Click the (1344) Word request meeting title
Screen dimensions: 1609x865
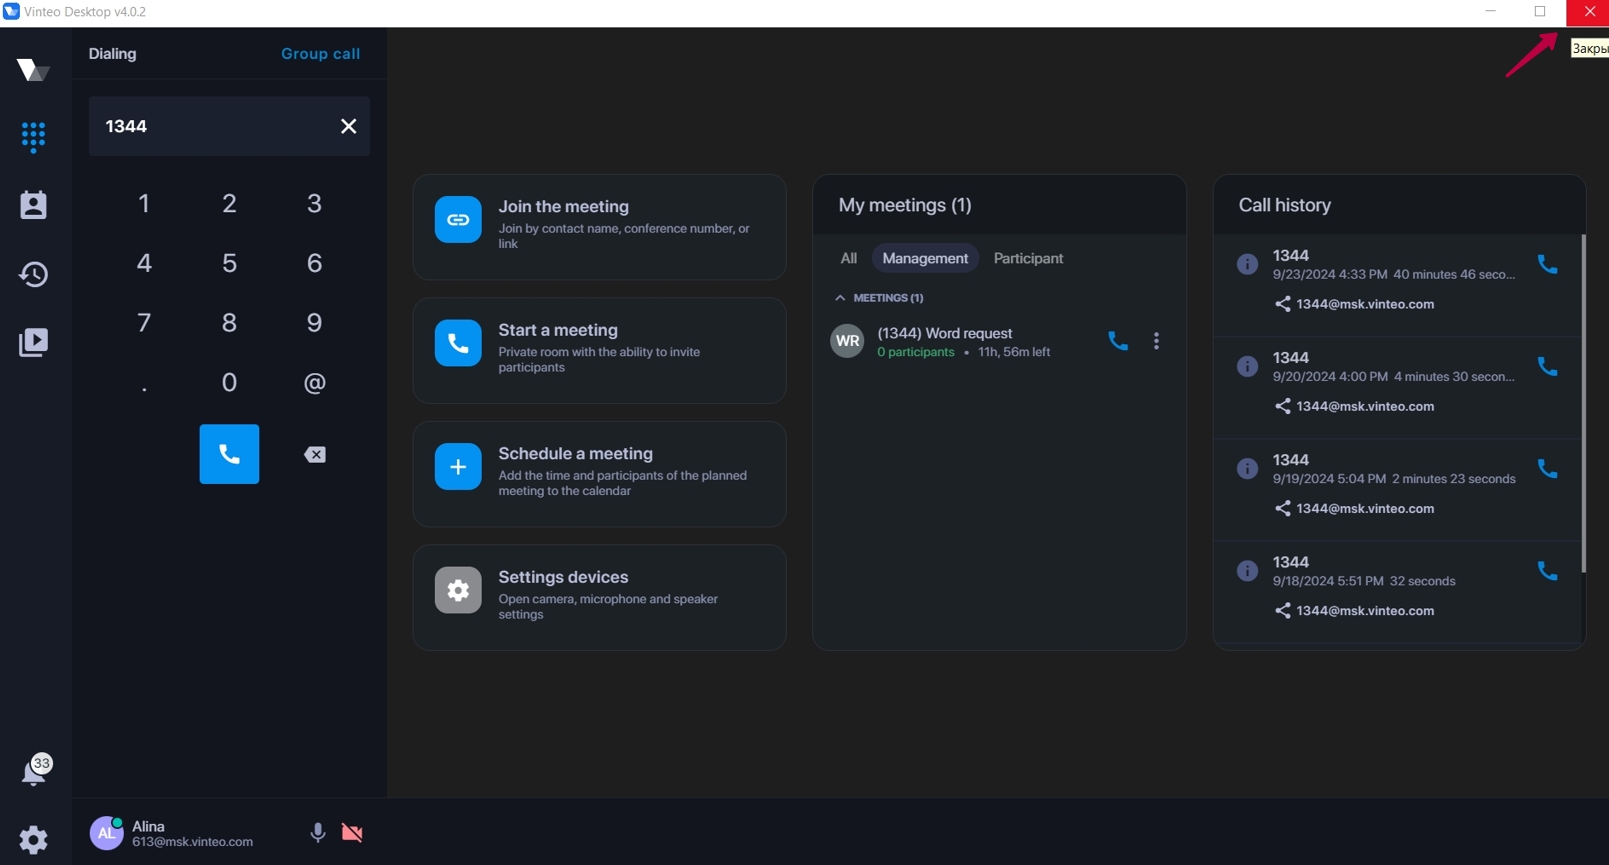pos(944,333)
